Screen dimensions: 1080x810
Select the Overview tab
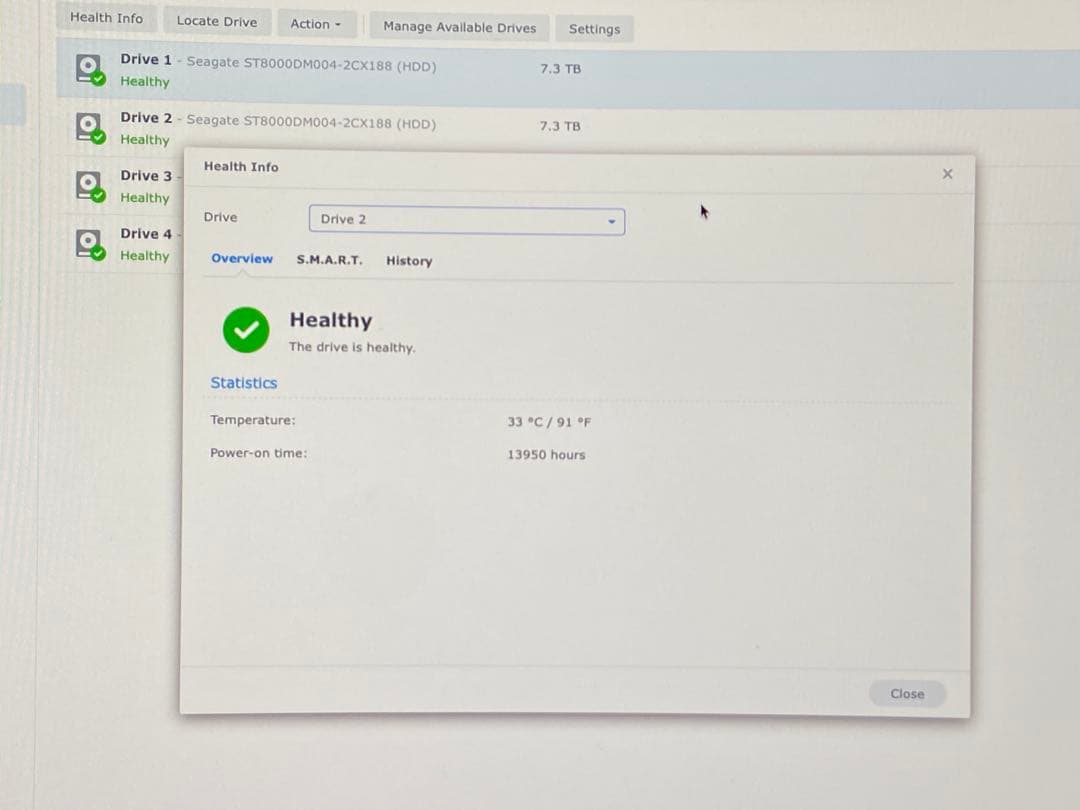[x=242, y=257]
